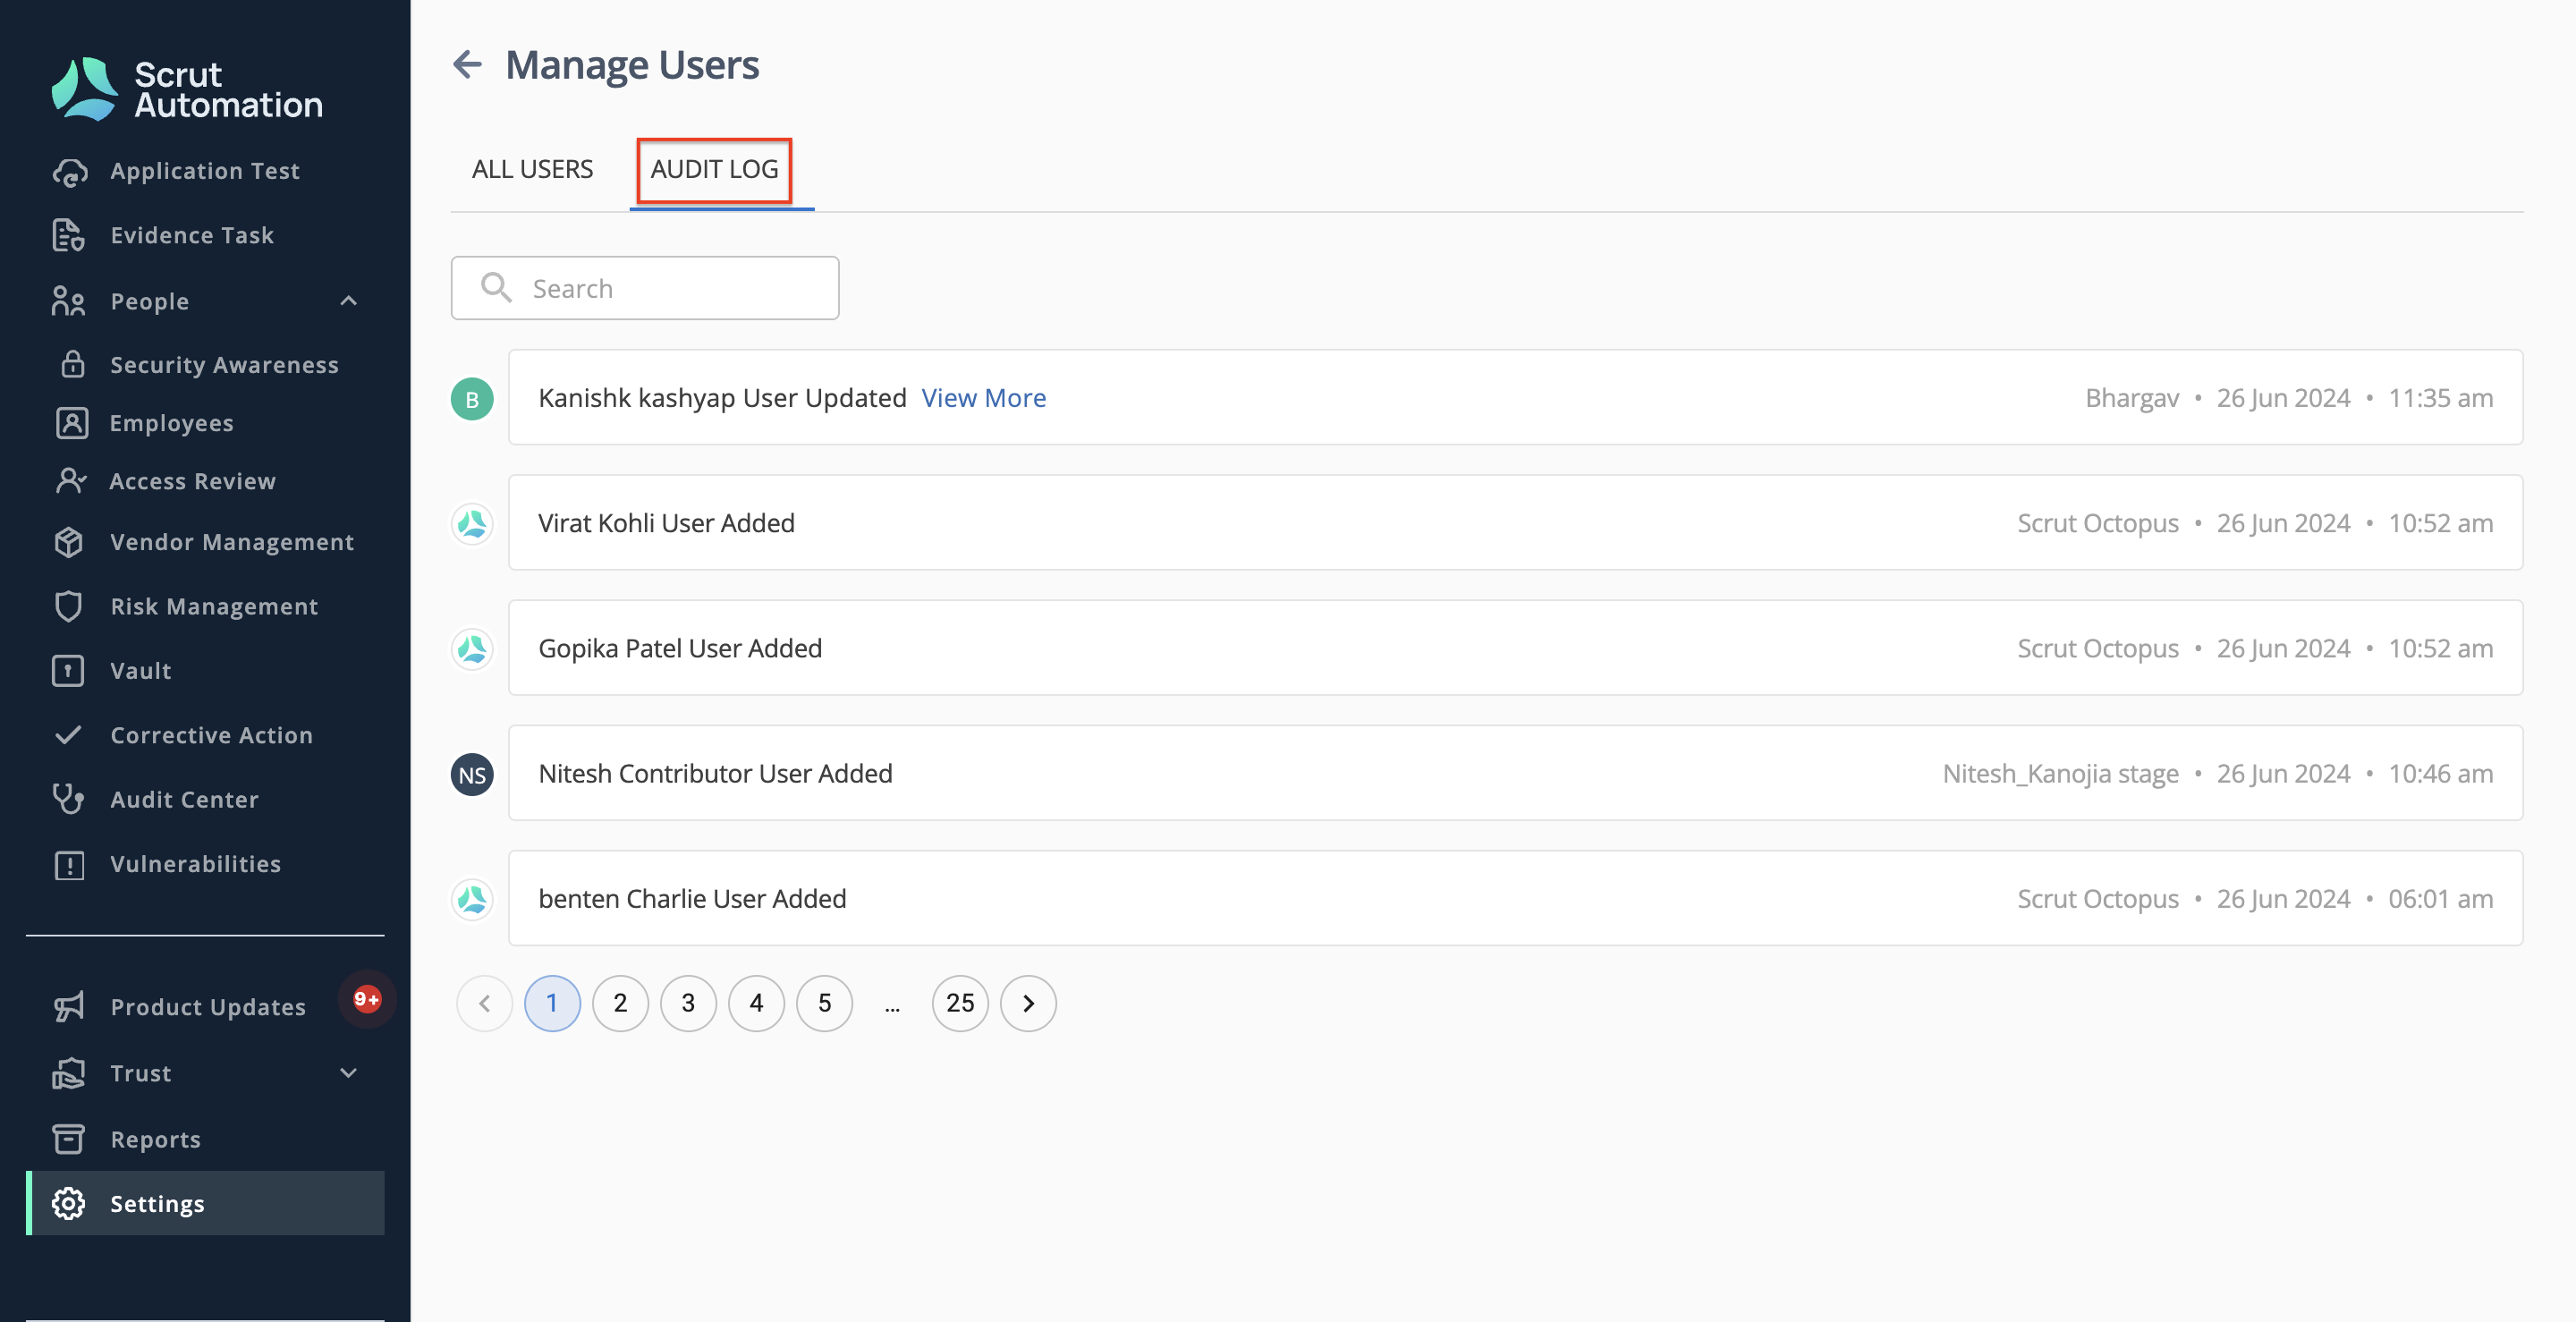Click the People group icon
The width and height of the screenshot is (2576, 1322).
click(69, 301)
